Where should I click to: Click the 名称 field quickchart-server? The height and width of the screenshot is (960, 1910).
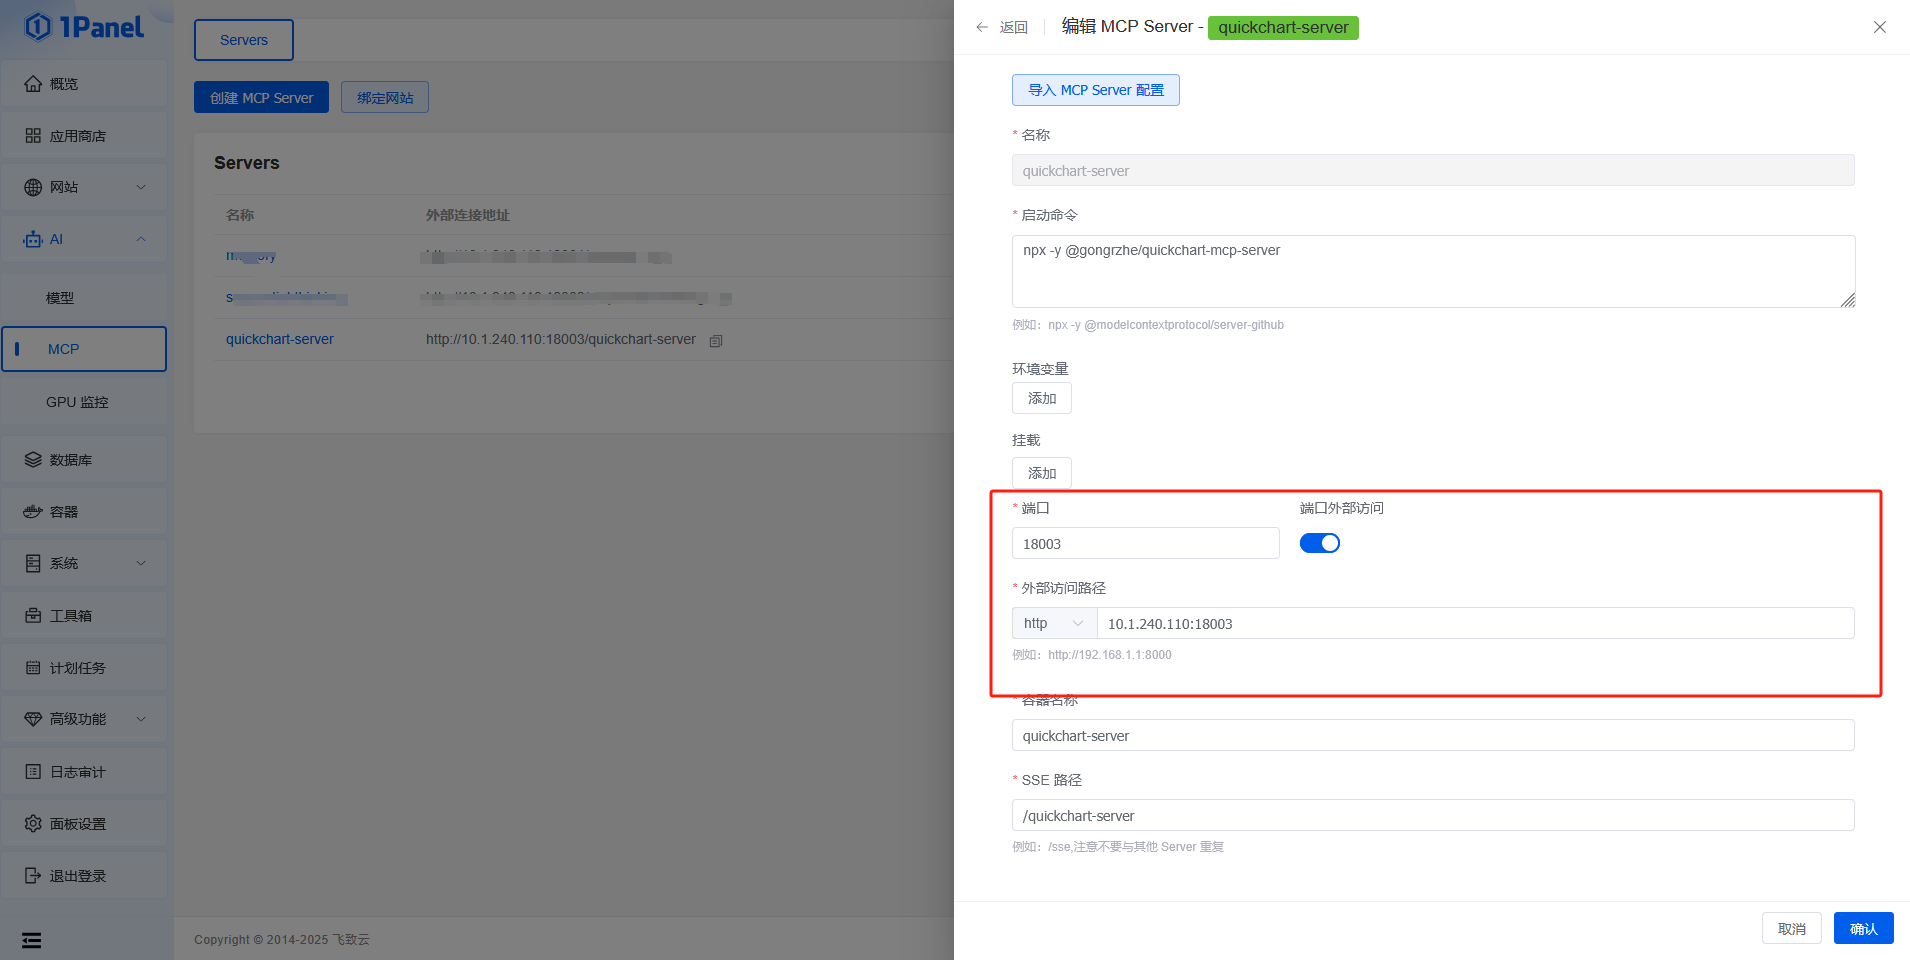pos(1433,170)
